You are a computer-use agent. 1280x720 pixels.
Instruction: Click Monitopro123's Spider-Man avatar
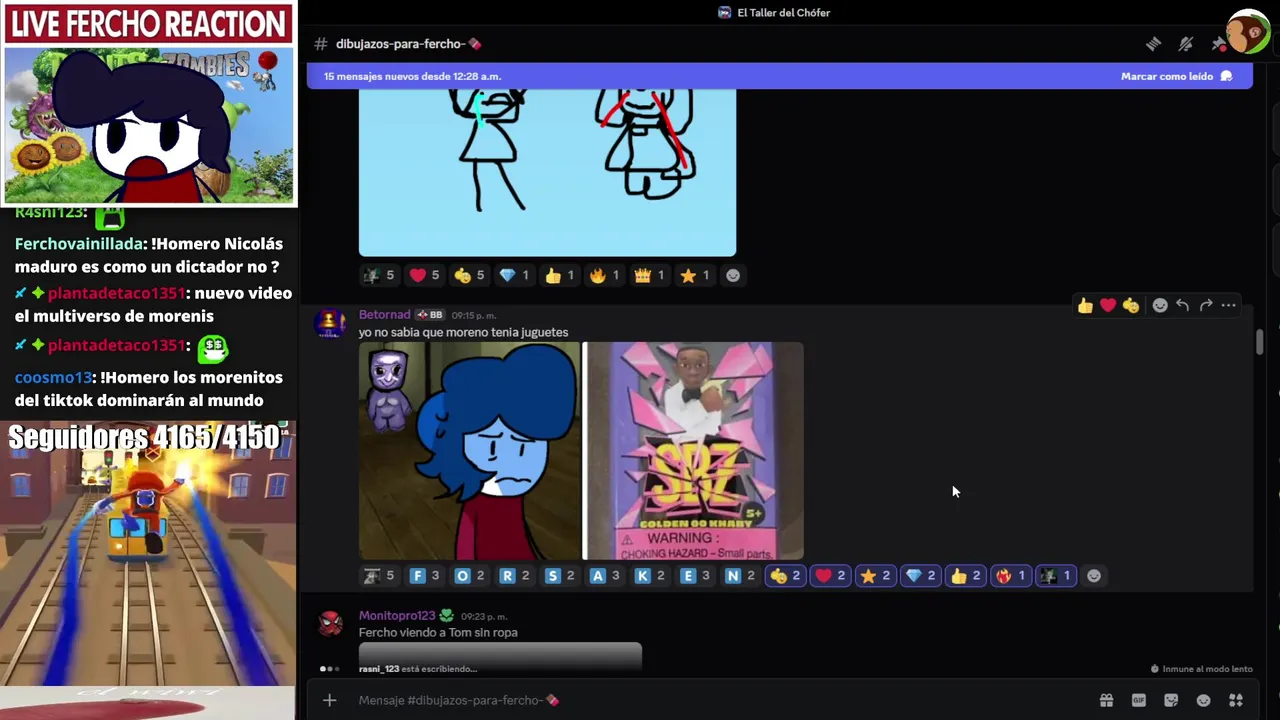click(x=330, y=624)
